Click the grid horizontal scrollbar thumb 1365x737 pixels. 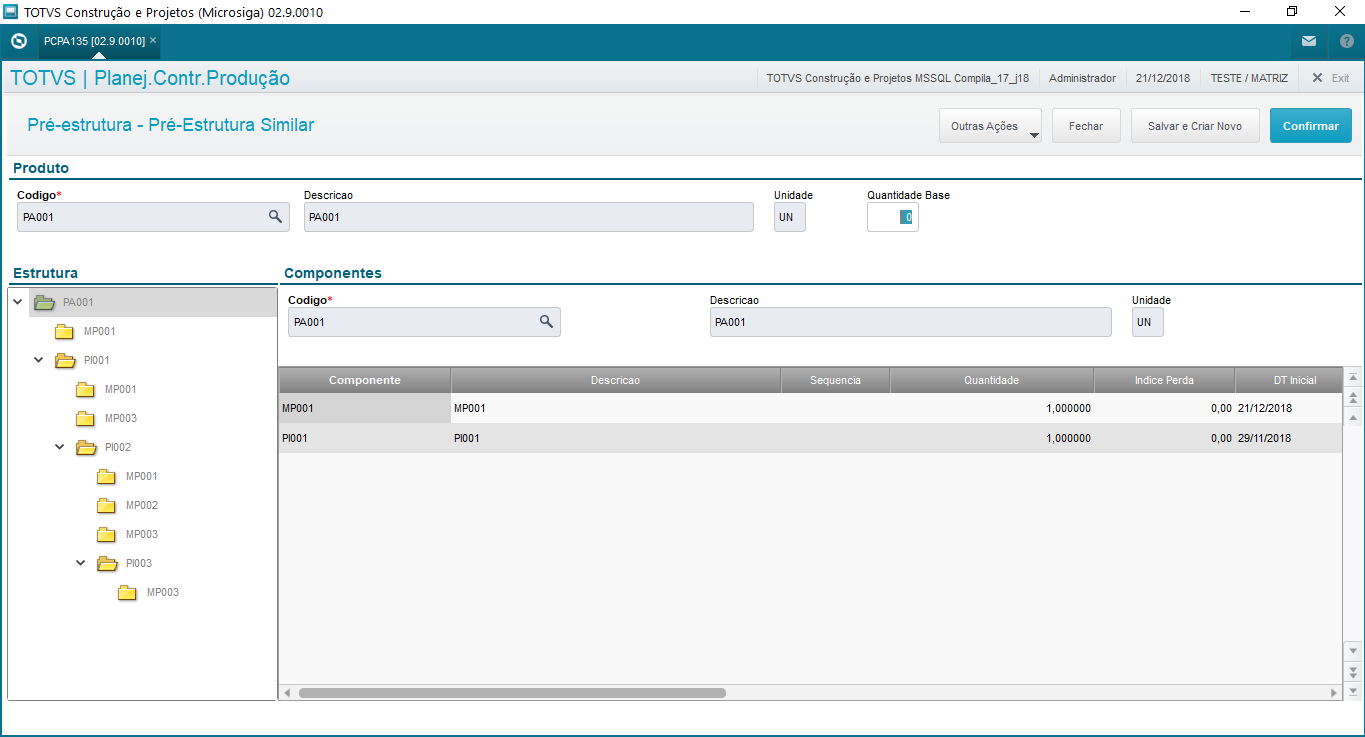[x=512, y=692]
